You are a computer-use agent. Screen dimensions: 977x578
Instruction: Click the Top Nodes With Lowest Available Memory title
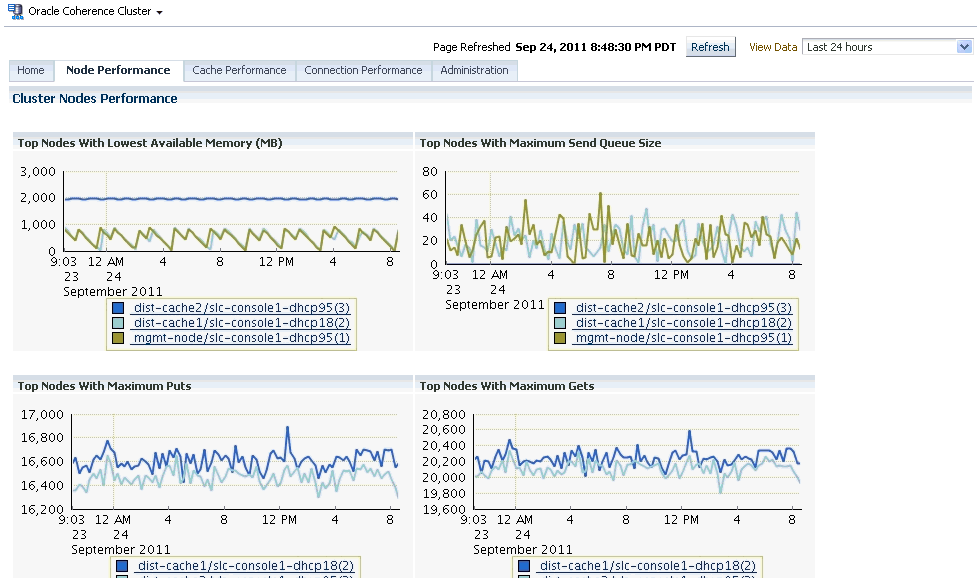150,143
